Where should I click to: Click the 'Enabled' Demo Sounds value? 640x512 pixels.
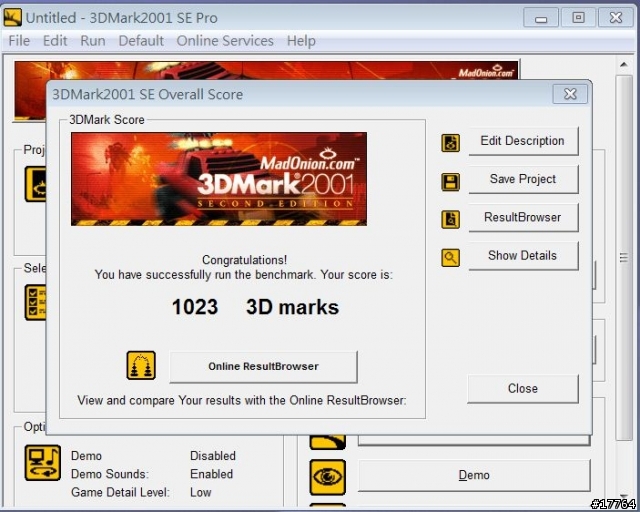[211, 474]
